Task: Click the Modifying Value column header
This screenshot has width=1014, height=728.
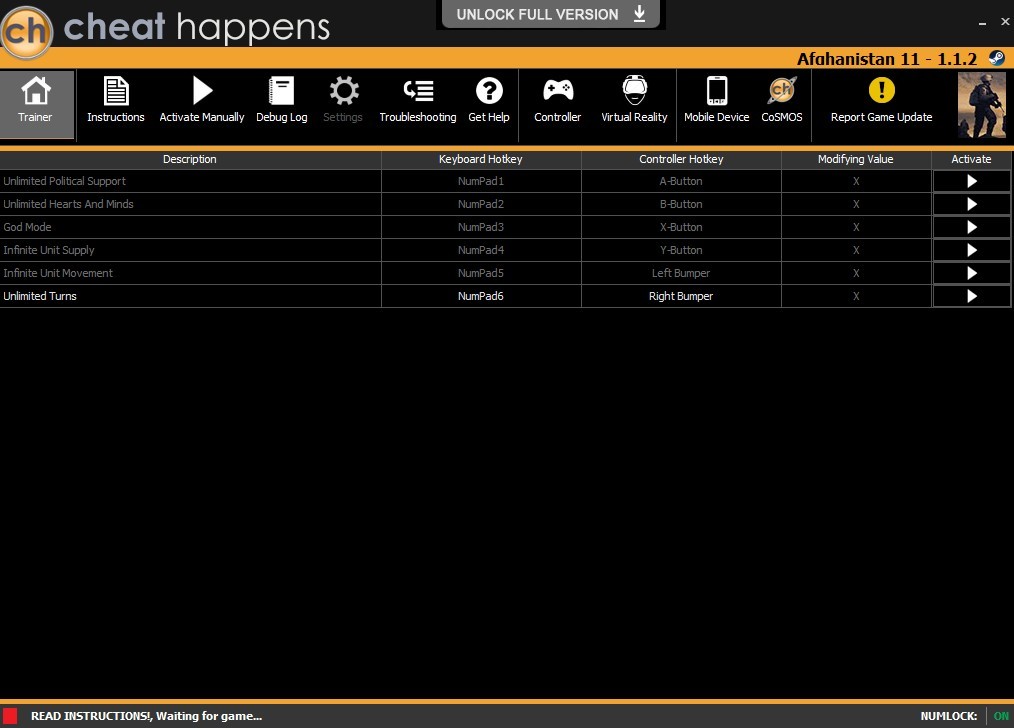Action: (x=856, y=159)
